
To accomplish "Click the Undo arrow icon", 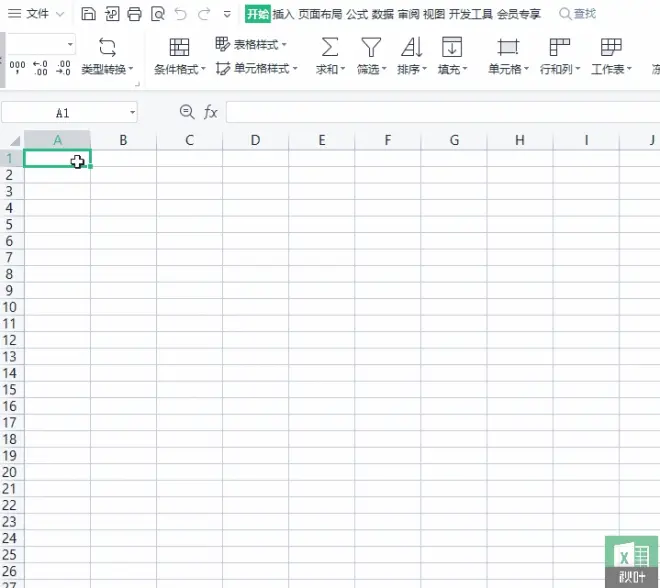I will [181, 14].
